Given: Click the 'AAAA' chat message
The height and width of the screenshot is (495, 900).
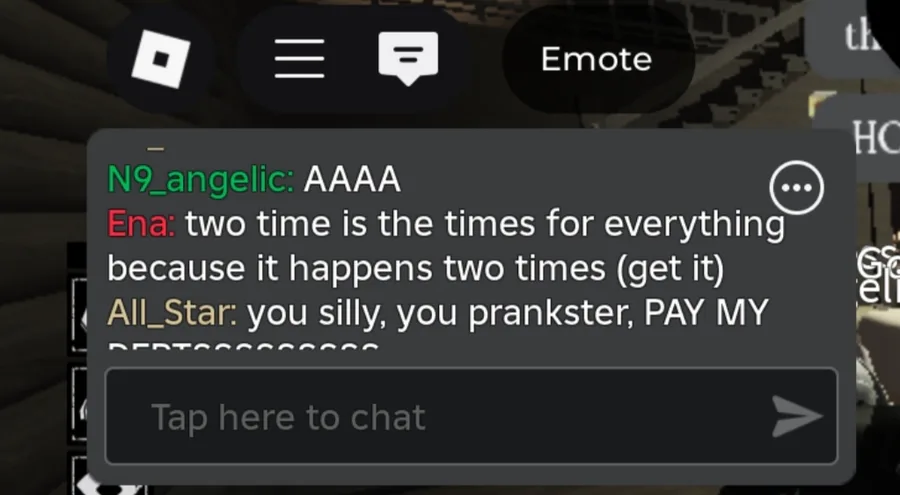Looking at the screenshot, I should 352,179.
